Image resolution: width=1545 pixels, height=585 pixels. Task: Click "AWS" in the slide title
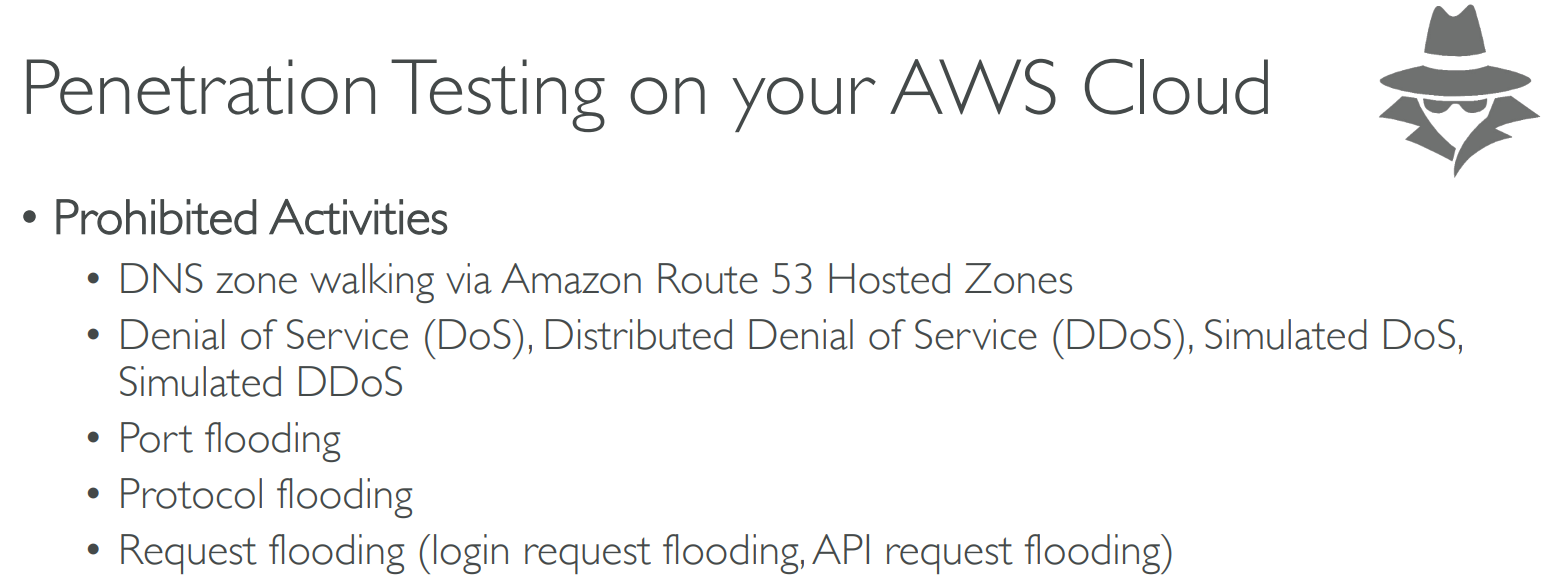974,90
